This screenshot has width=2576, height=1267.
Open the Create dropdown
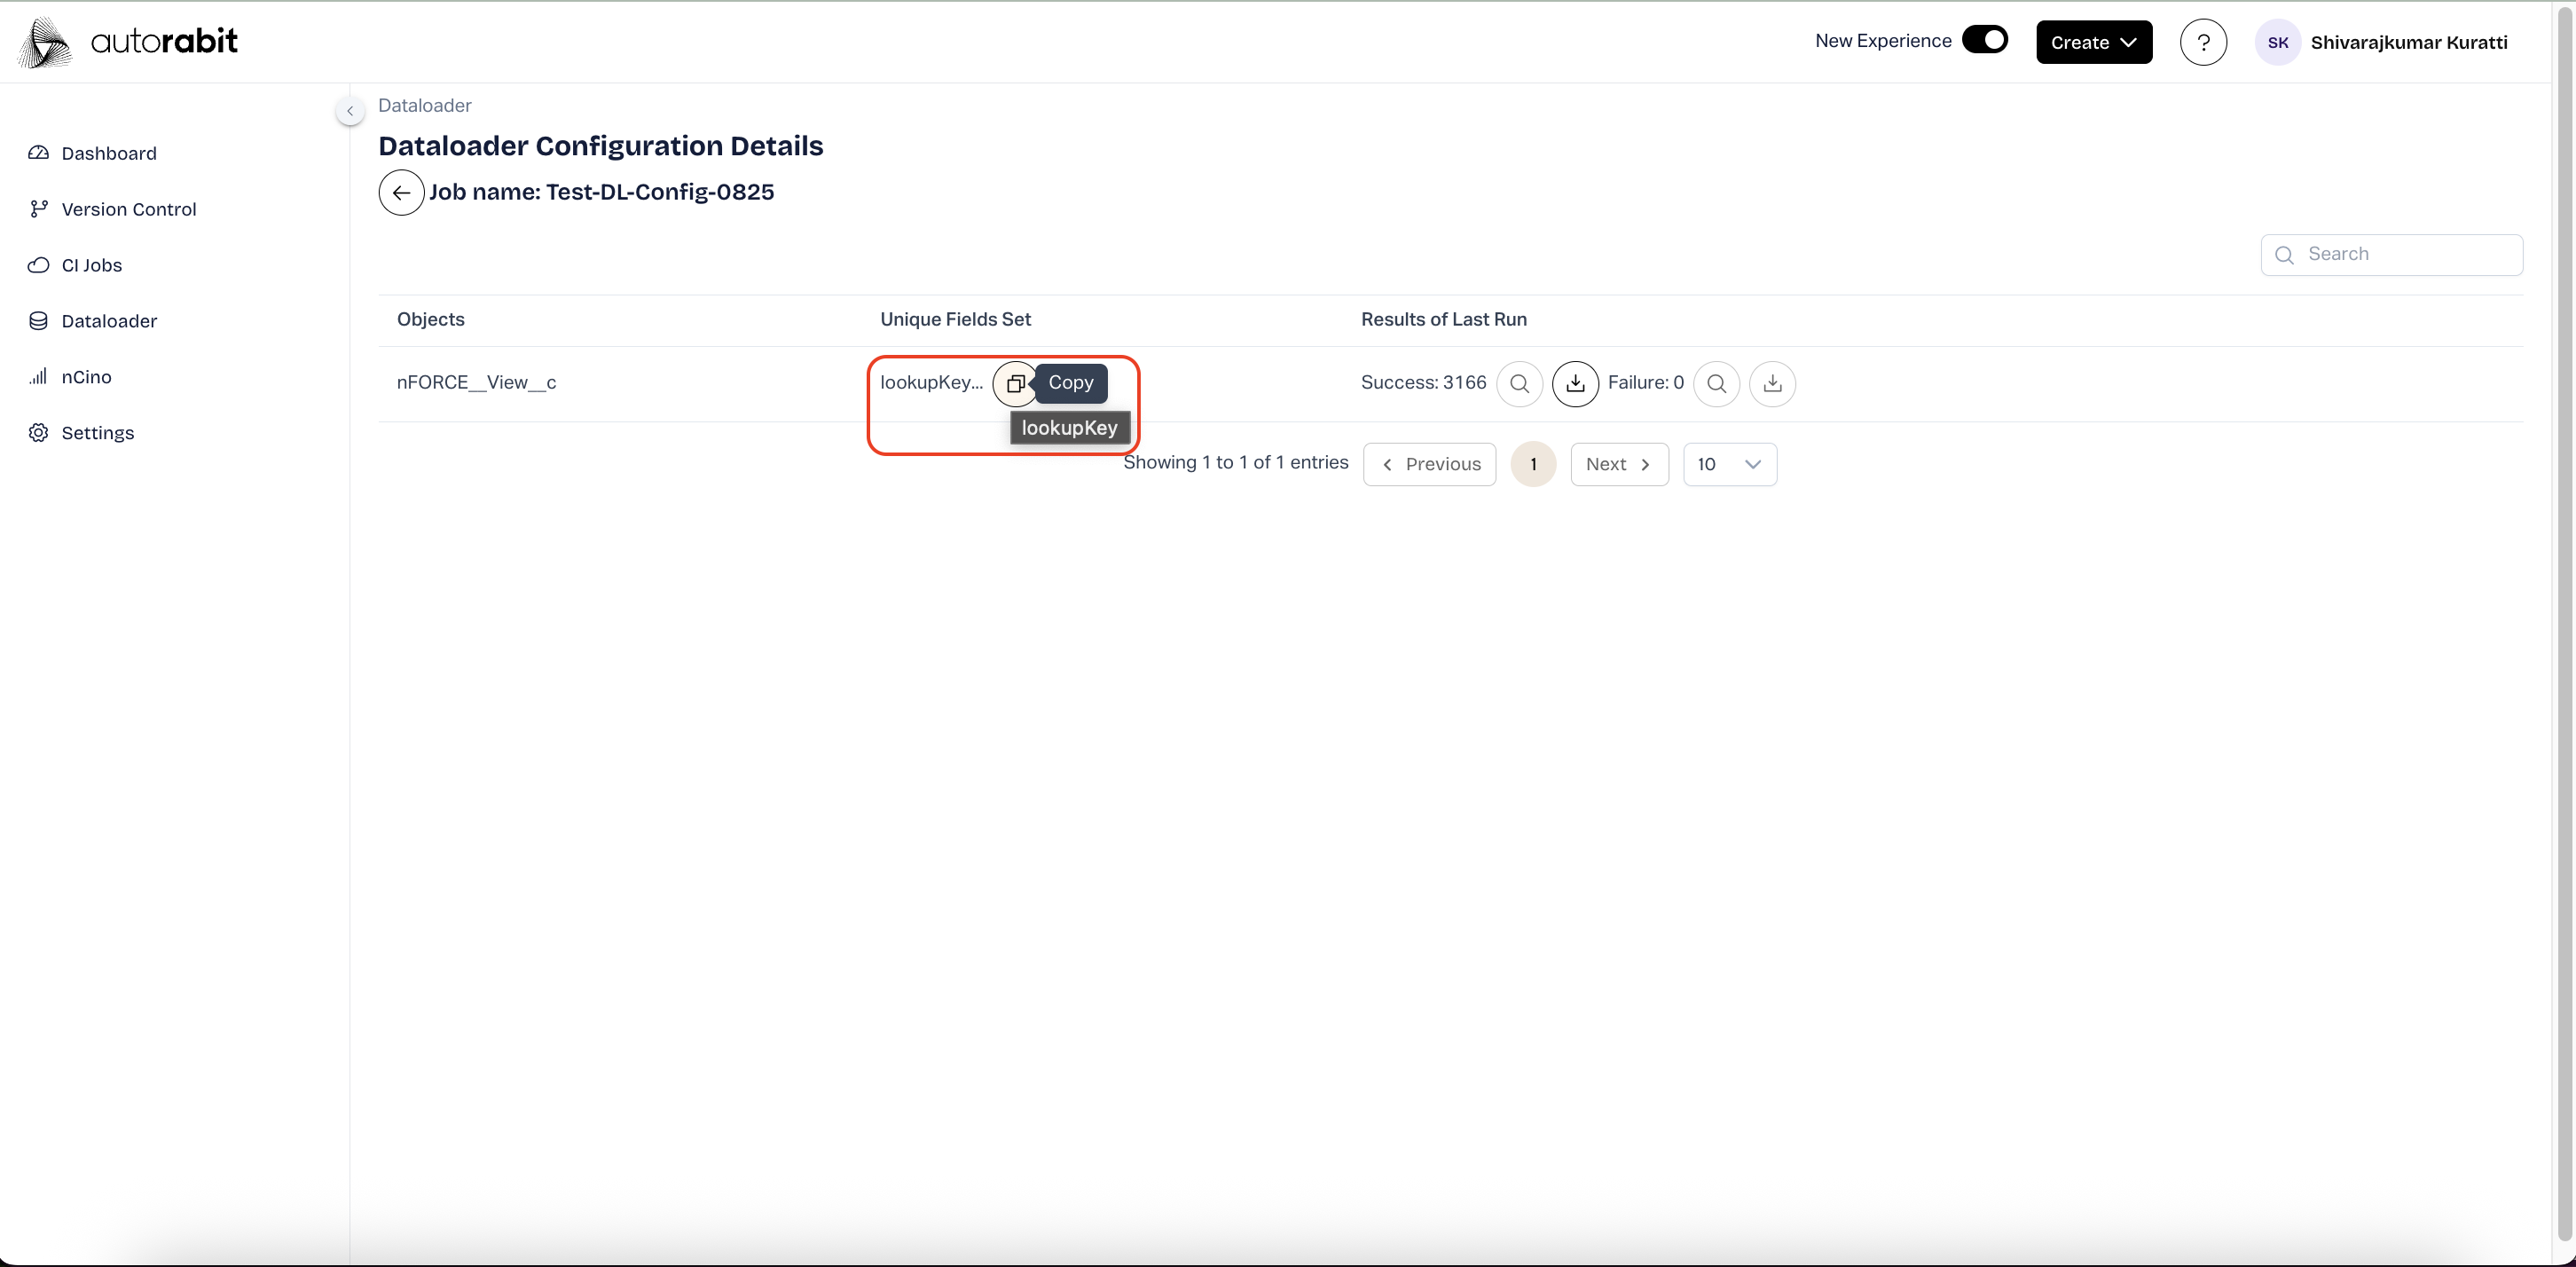tap(2093, 42)
